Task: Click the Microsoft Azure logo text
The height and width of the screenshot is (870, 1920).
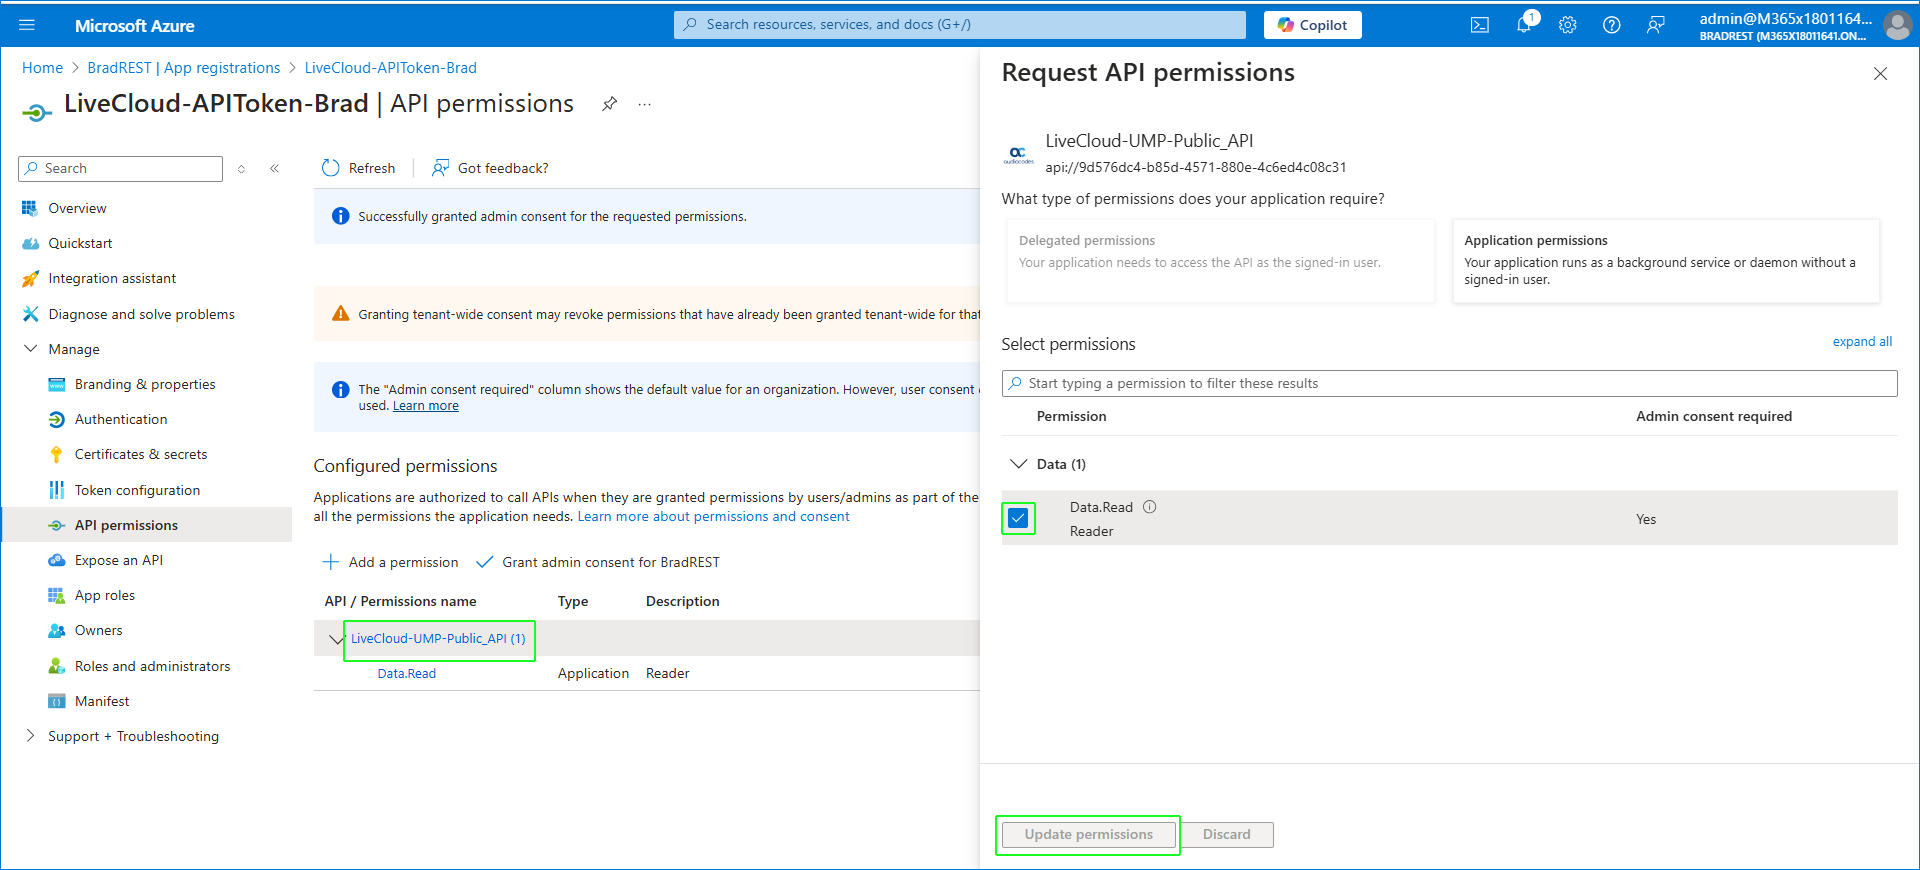Action: [x=135, y=26]
